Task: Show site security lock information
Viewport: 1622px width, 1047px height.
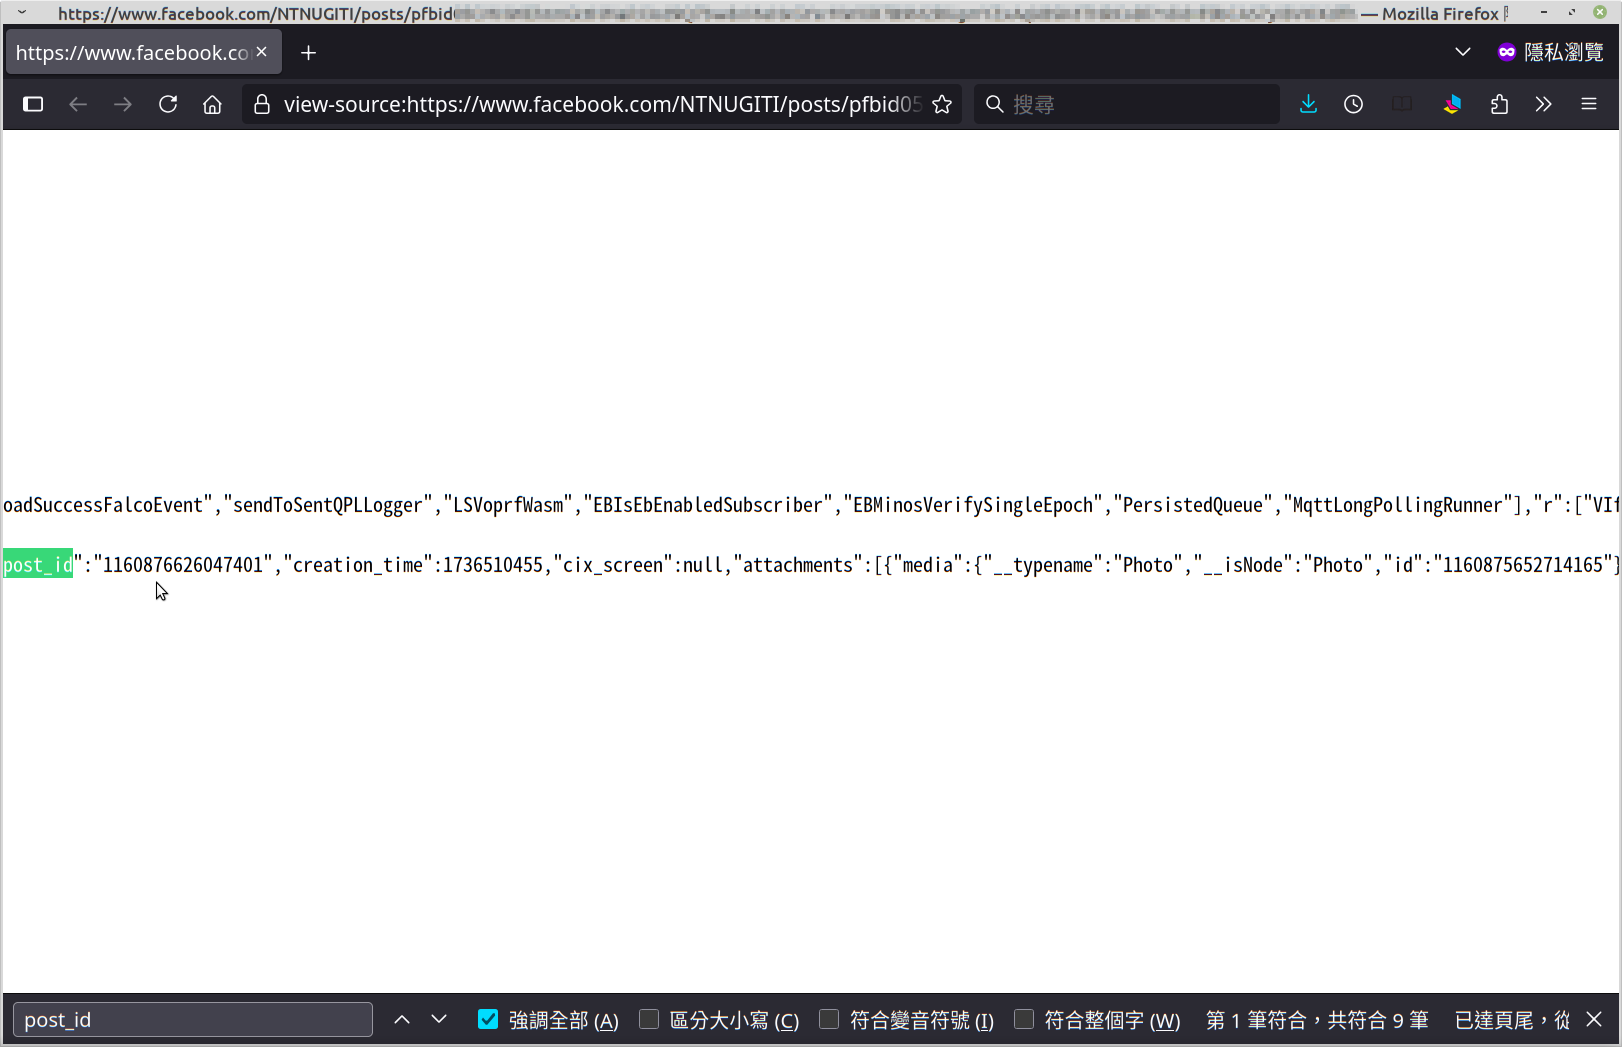Action: (262, 104)
